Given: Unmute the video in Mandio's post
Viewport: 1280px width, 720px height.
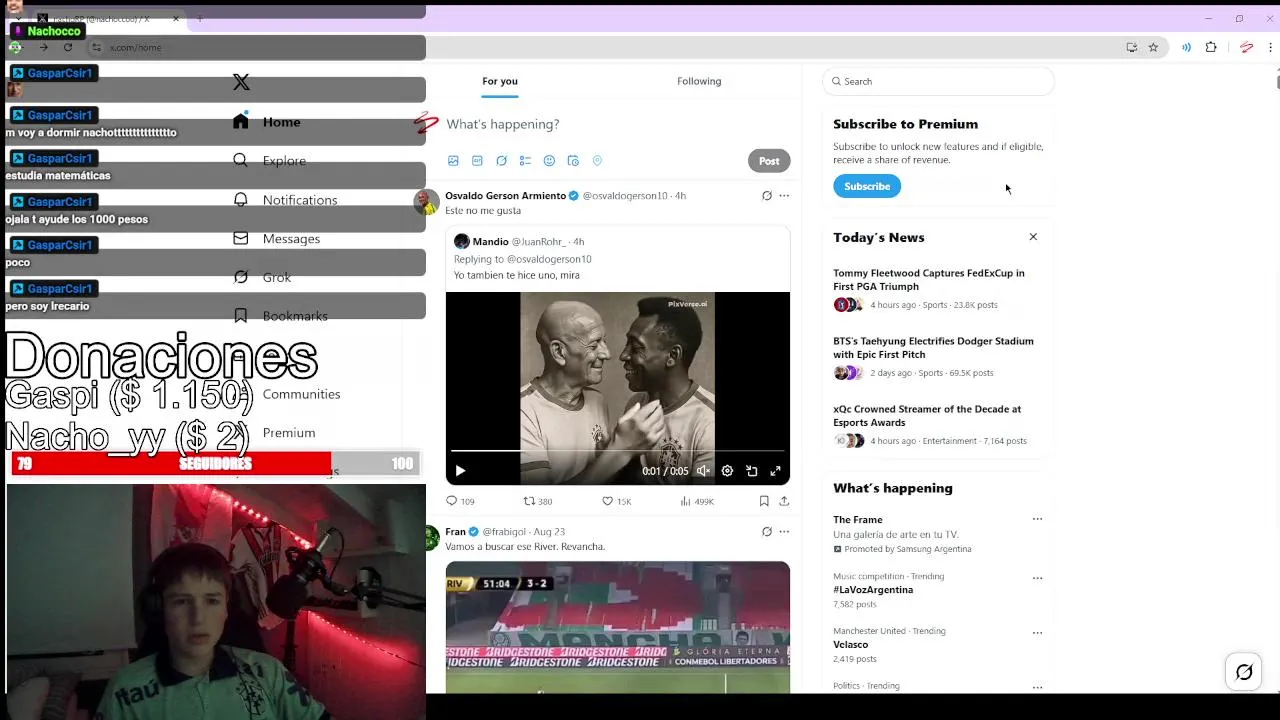Looking at the screenshot, I should pyautogui.click(x=703, y=471).
